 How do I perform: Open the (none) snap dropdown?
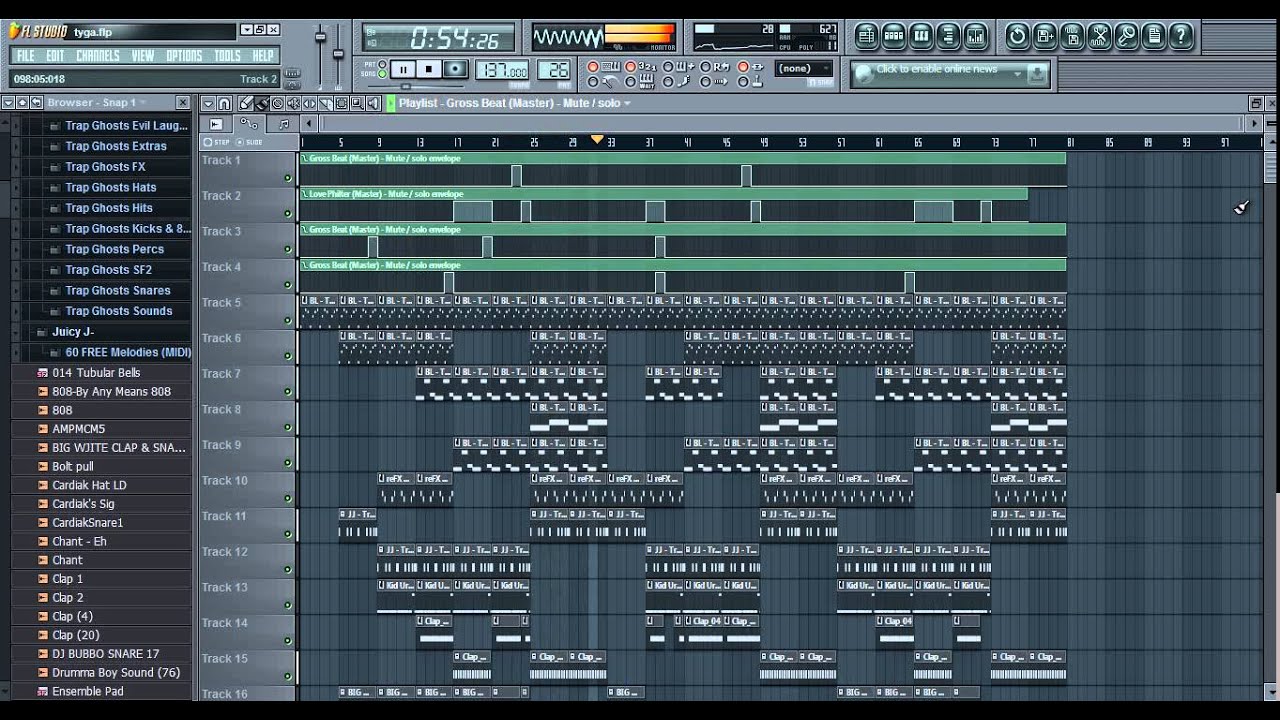click(804, 68)
